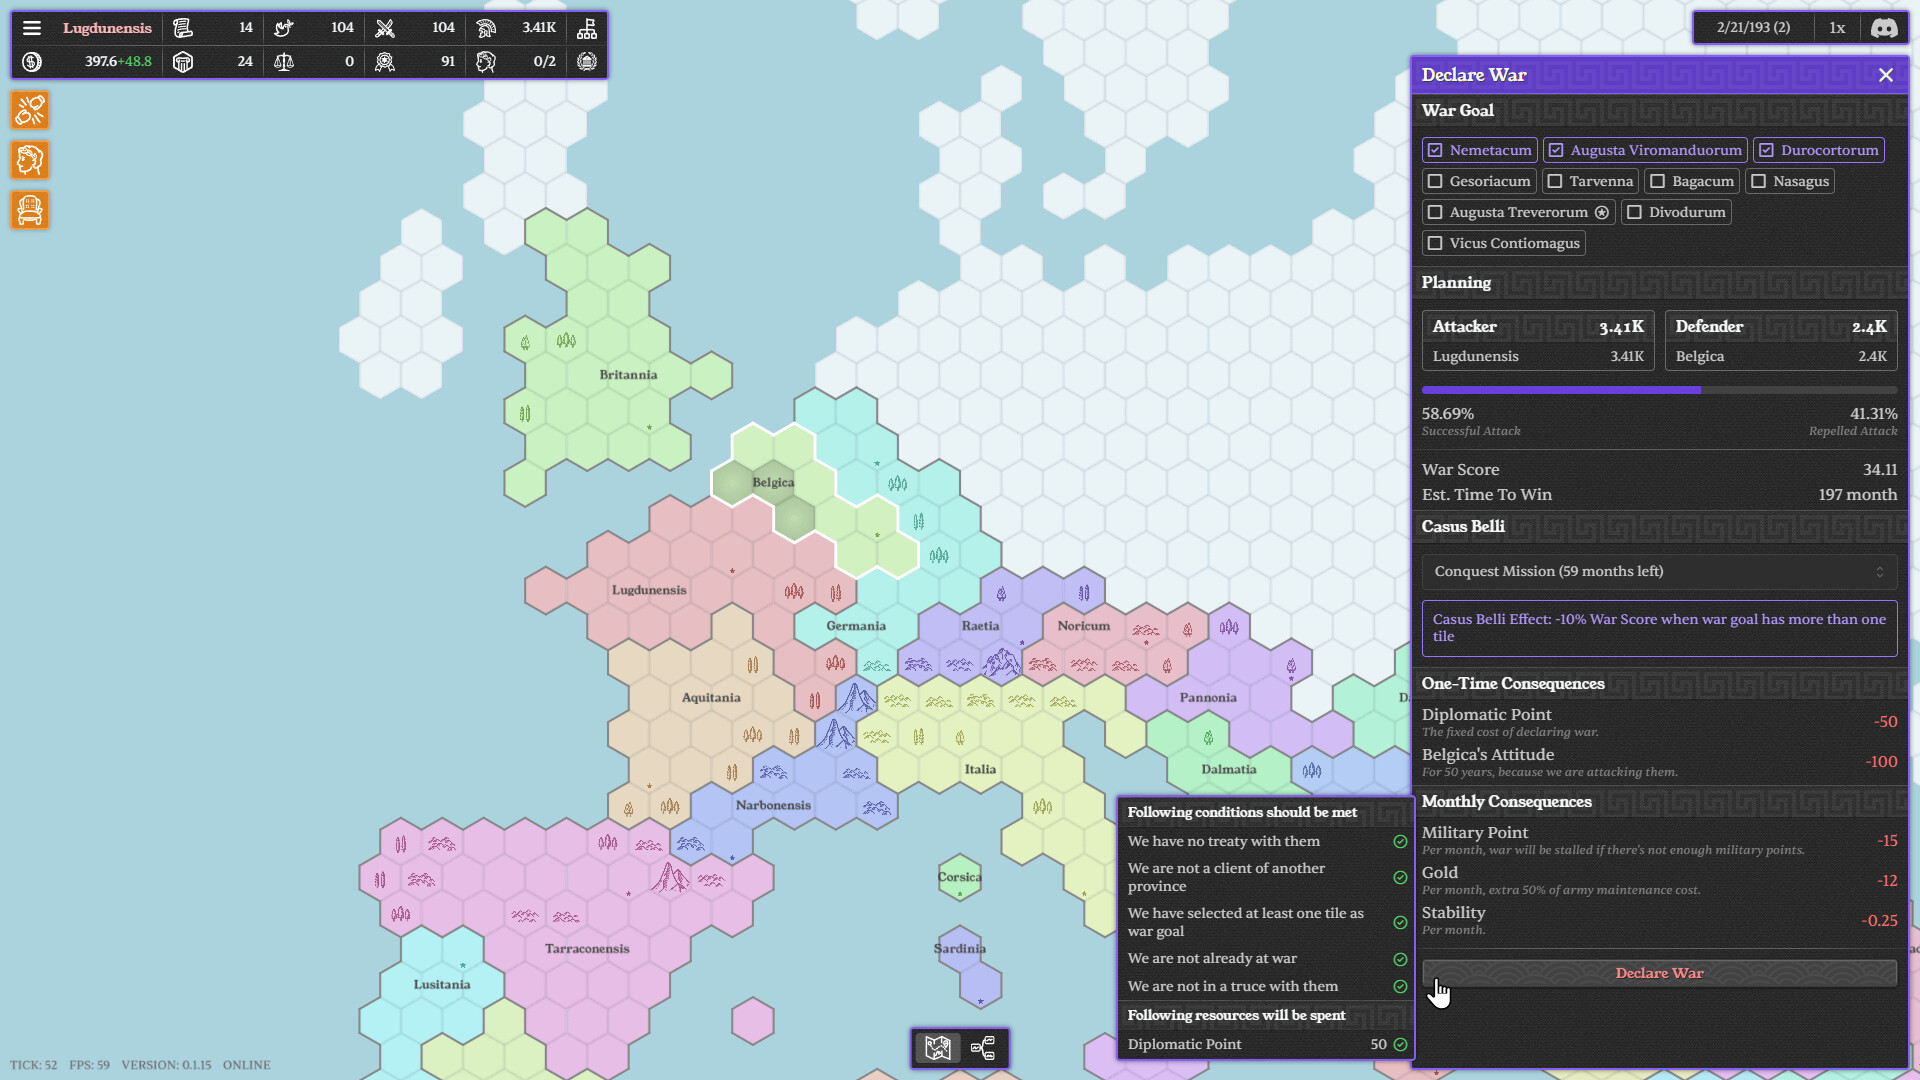Open the character portrait panel
1920x1080 pixels.
tap(29, 160)
